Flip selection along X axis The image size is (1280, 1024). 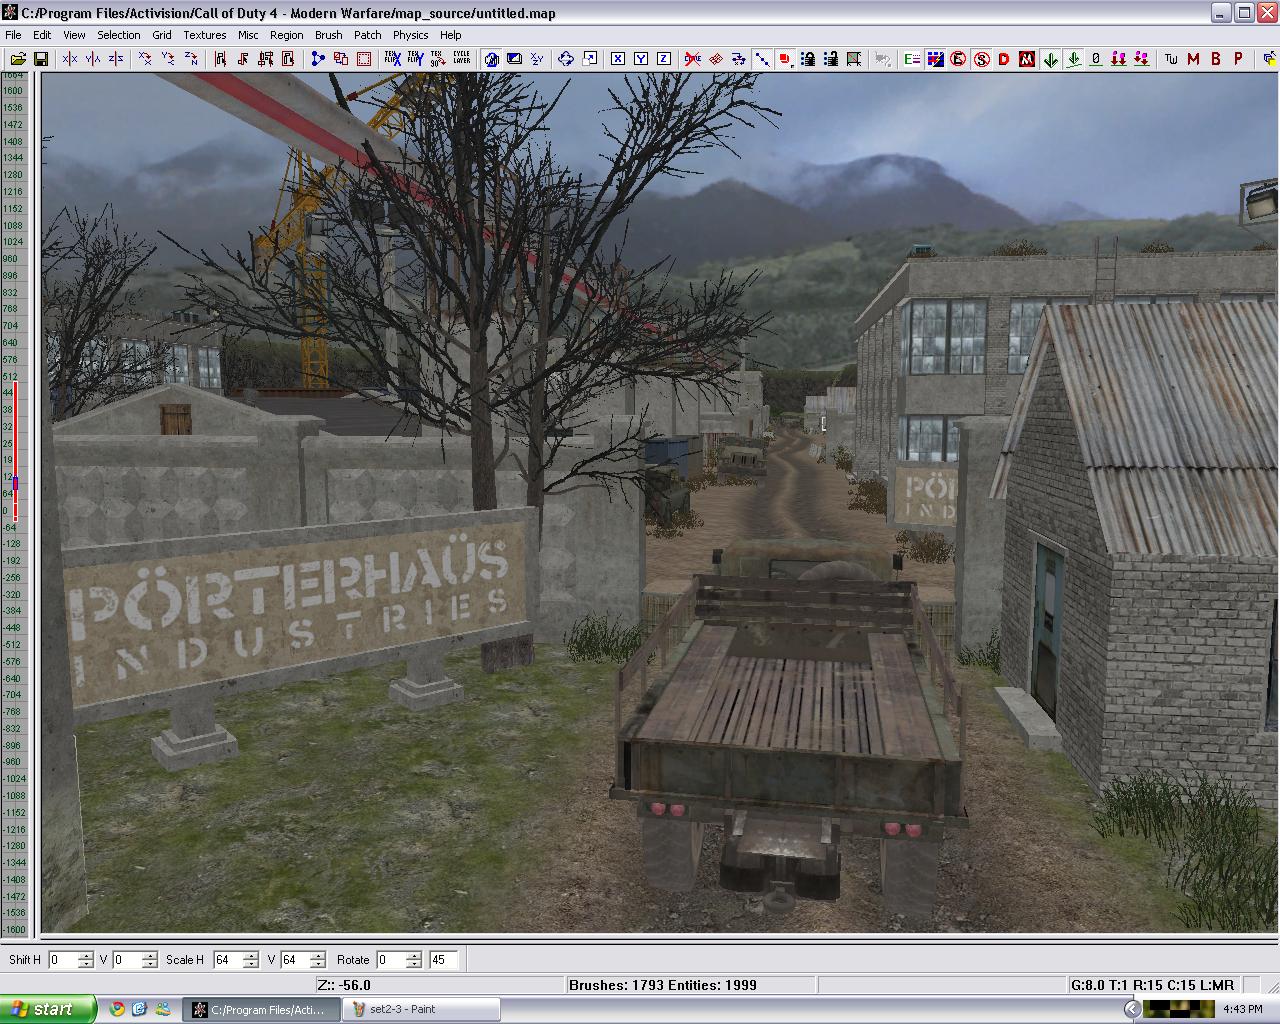(x=69, y=59)
